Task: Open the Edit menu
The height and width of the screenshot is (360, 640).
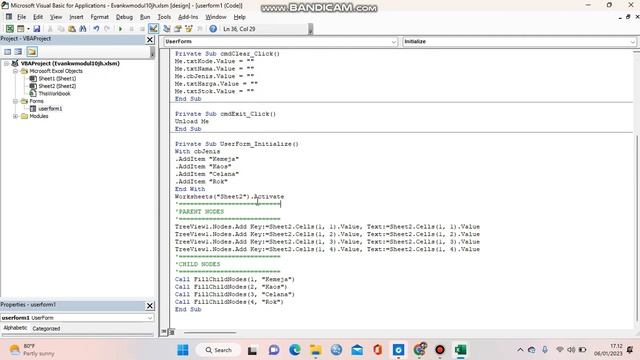Action: 38,17
